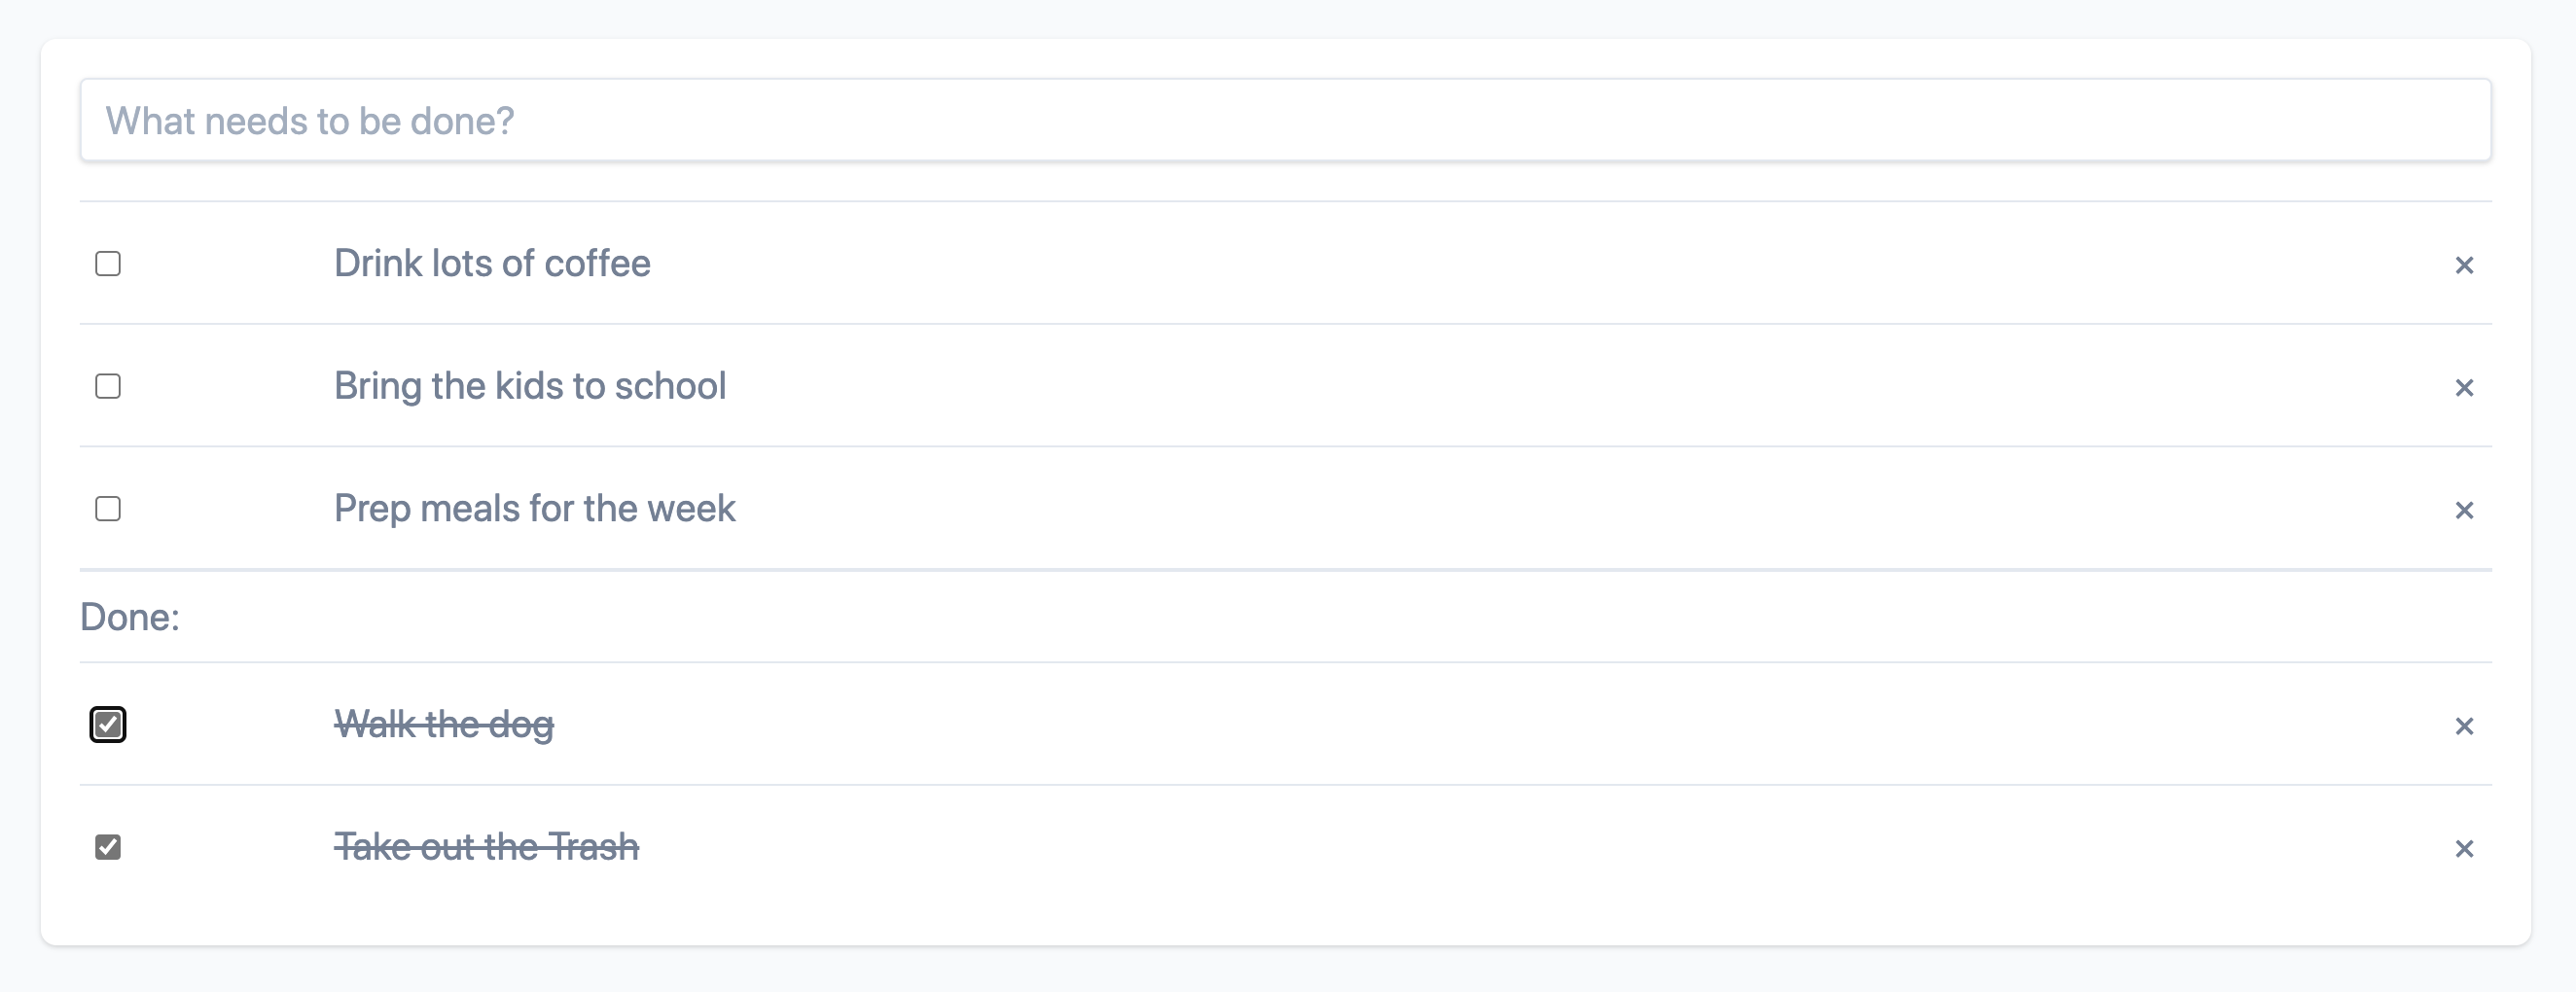Click the crossed-out "Take out the Trash" text
Screen dimensions: 2576x992
[487, 847]
